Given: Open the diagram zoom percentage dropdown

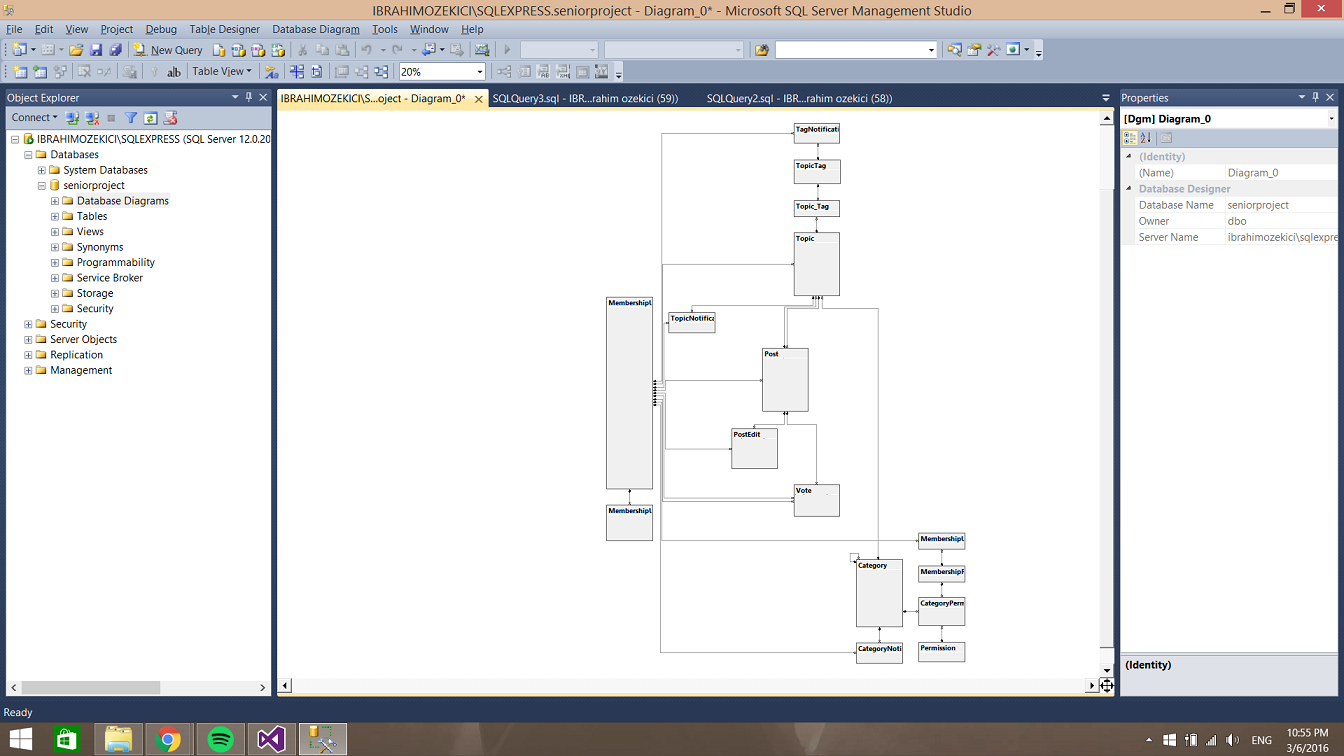Looking at the screenshot, I should tap(479, 72).
